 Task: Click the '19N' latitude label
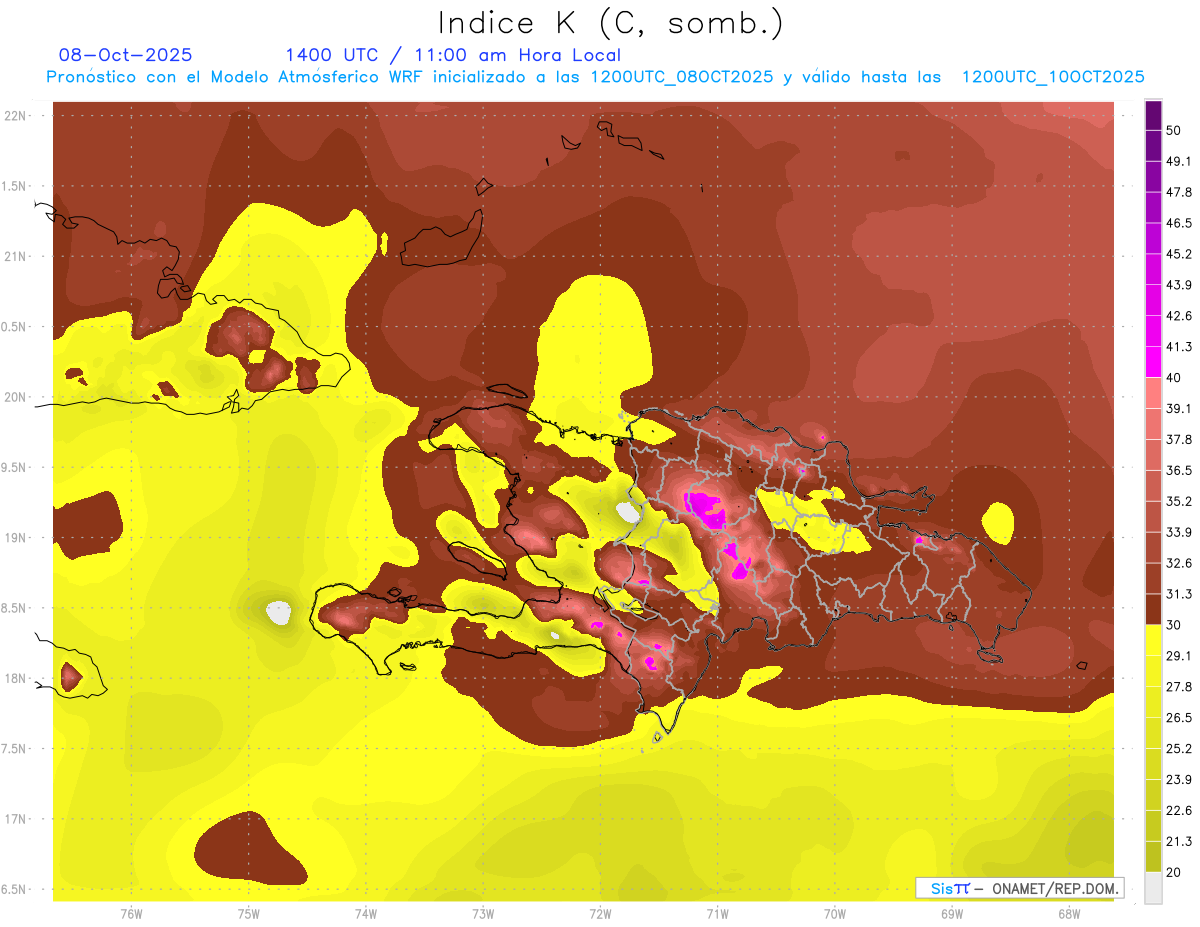coord(16,538)
